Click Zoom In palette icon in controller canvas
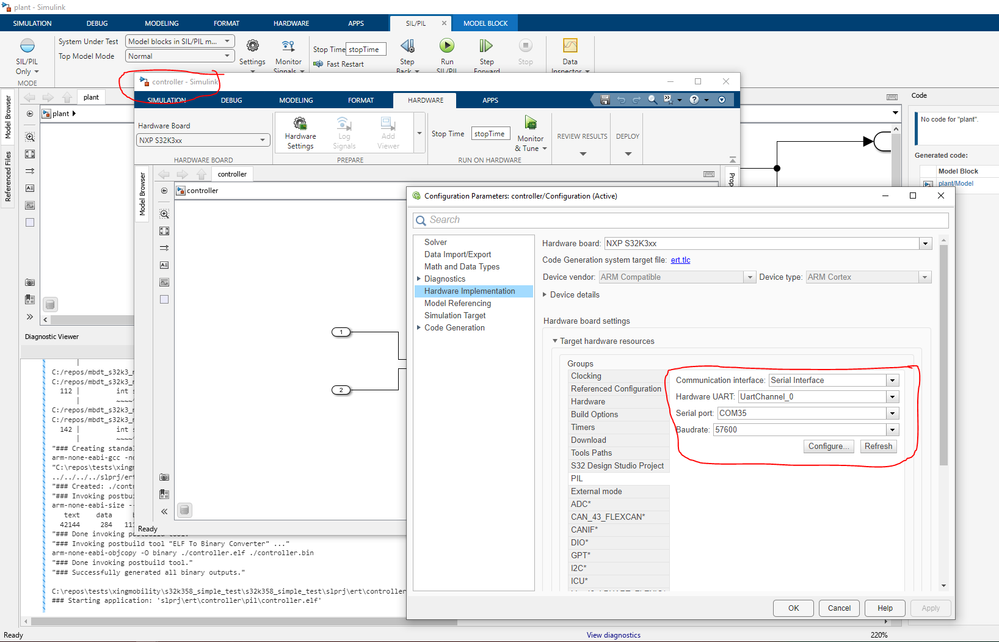The image size is (999, 642). click(164, 214)
